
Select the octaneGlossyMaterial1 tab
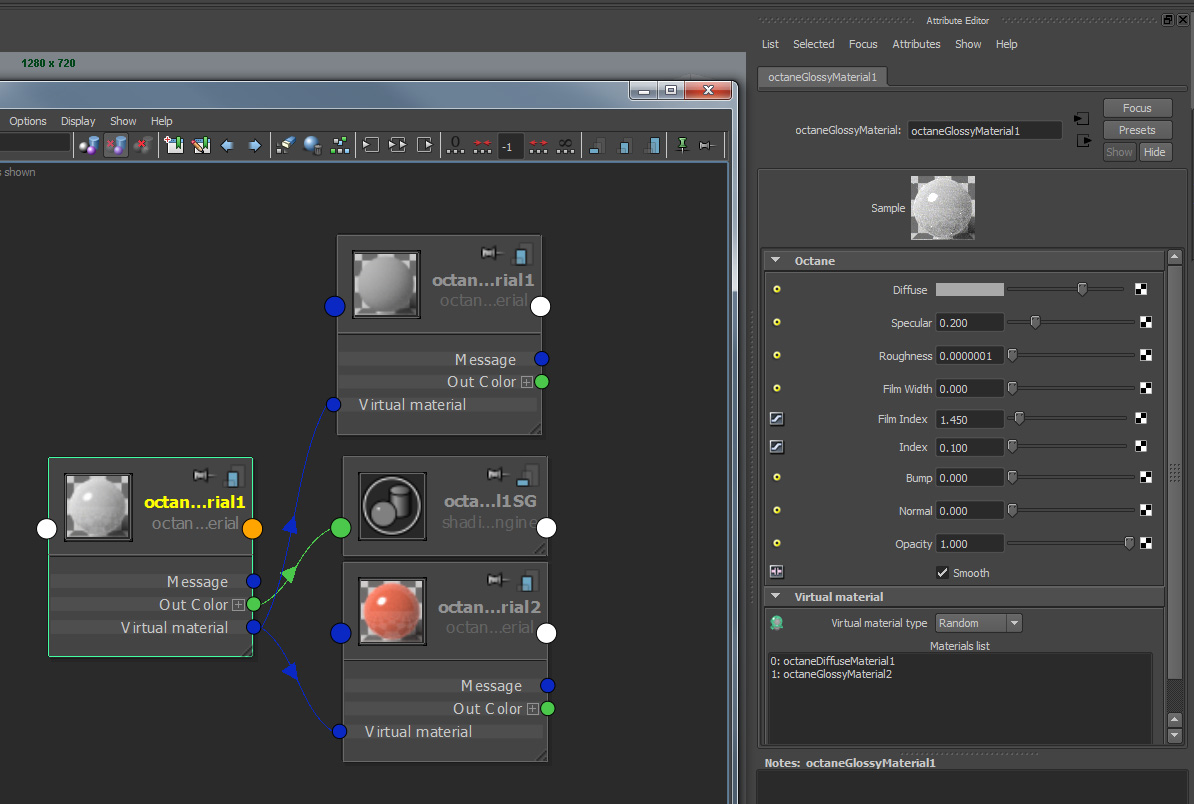[822, 77]
